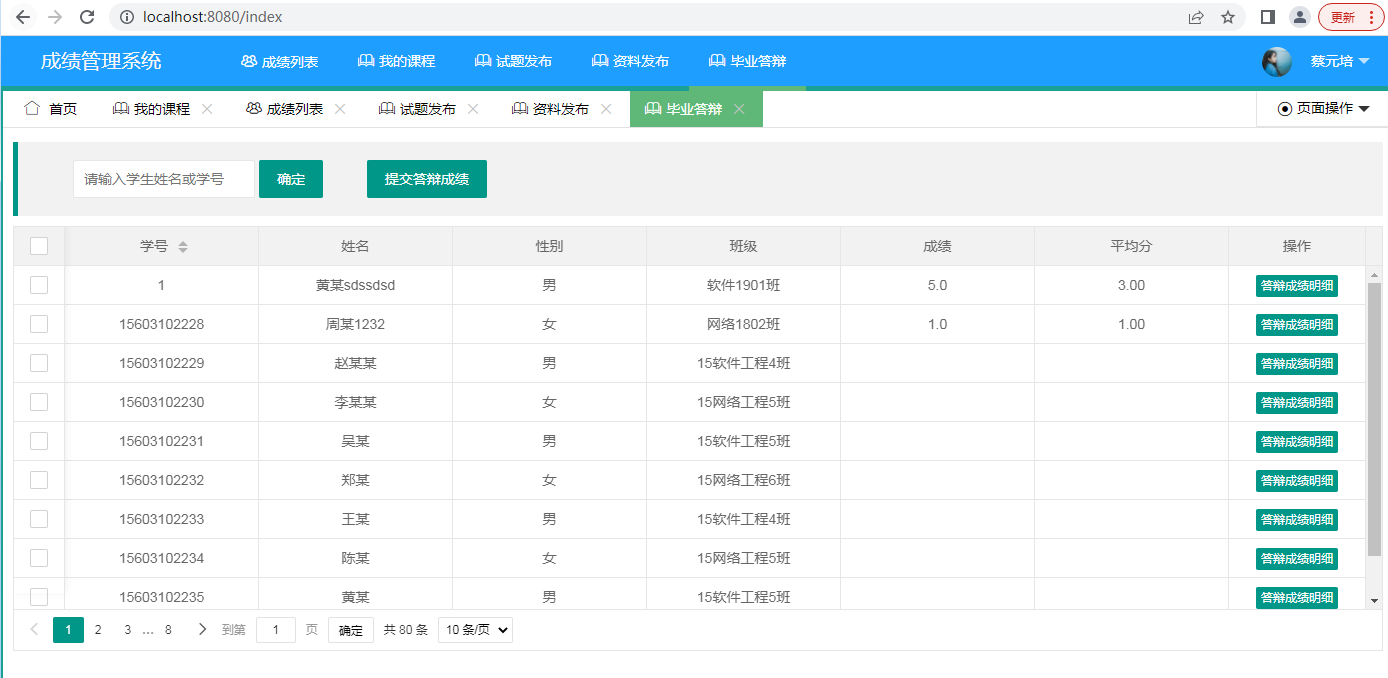This screenshot has height=678, width=1388.
Task: Open the 10 条/页 page size selector
Action: coord(475,630)
